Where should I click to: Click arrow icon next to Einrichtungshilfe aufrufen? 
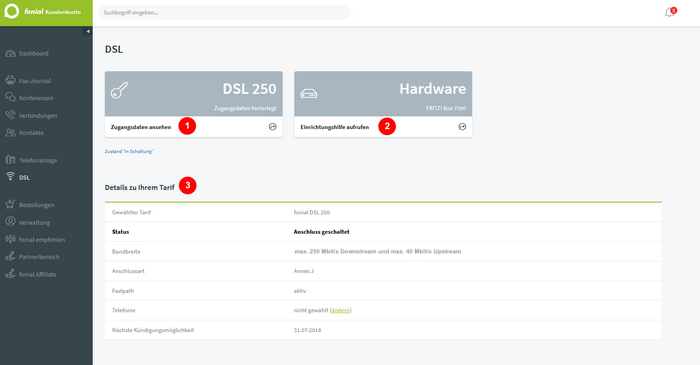[x=462, y=127]
